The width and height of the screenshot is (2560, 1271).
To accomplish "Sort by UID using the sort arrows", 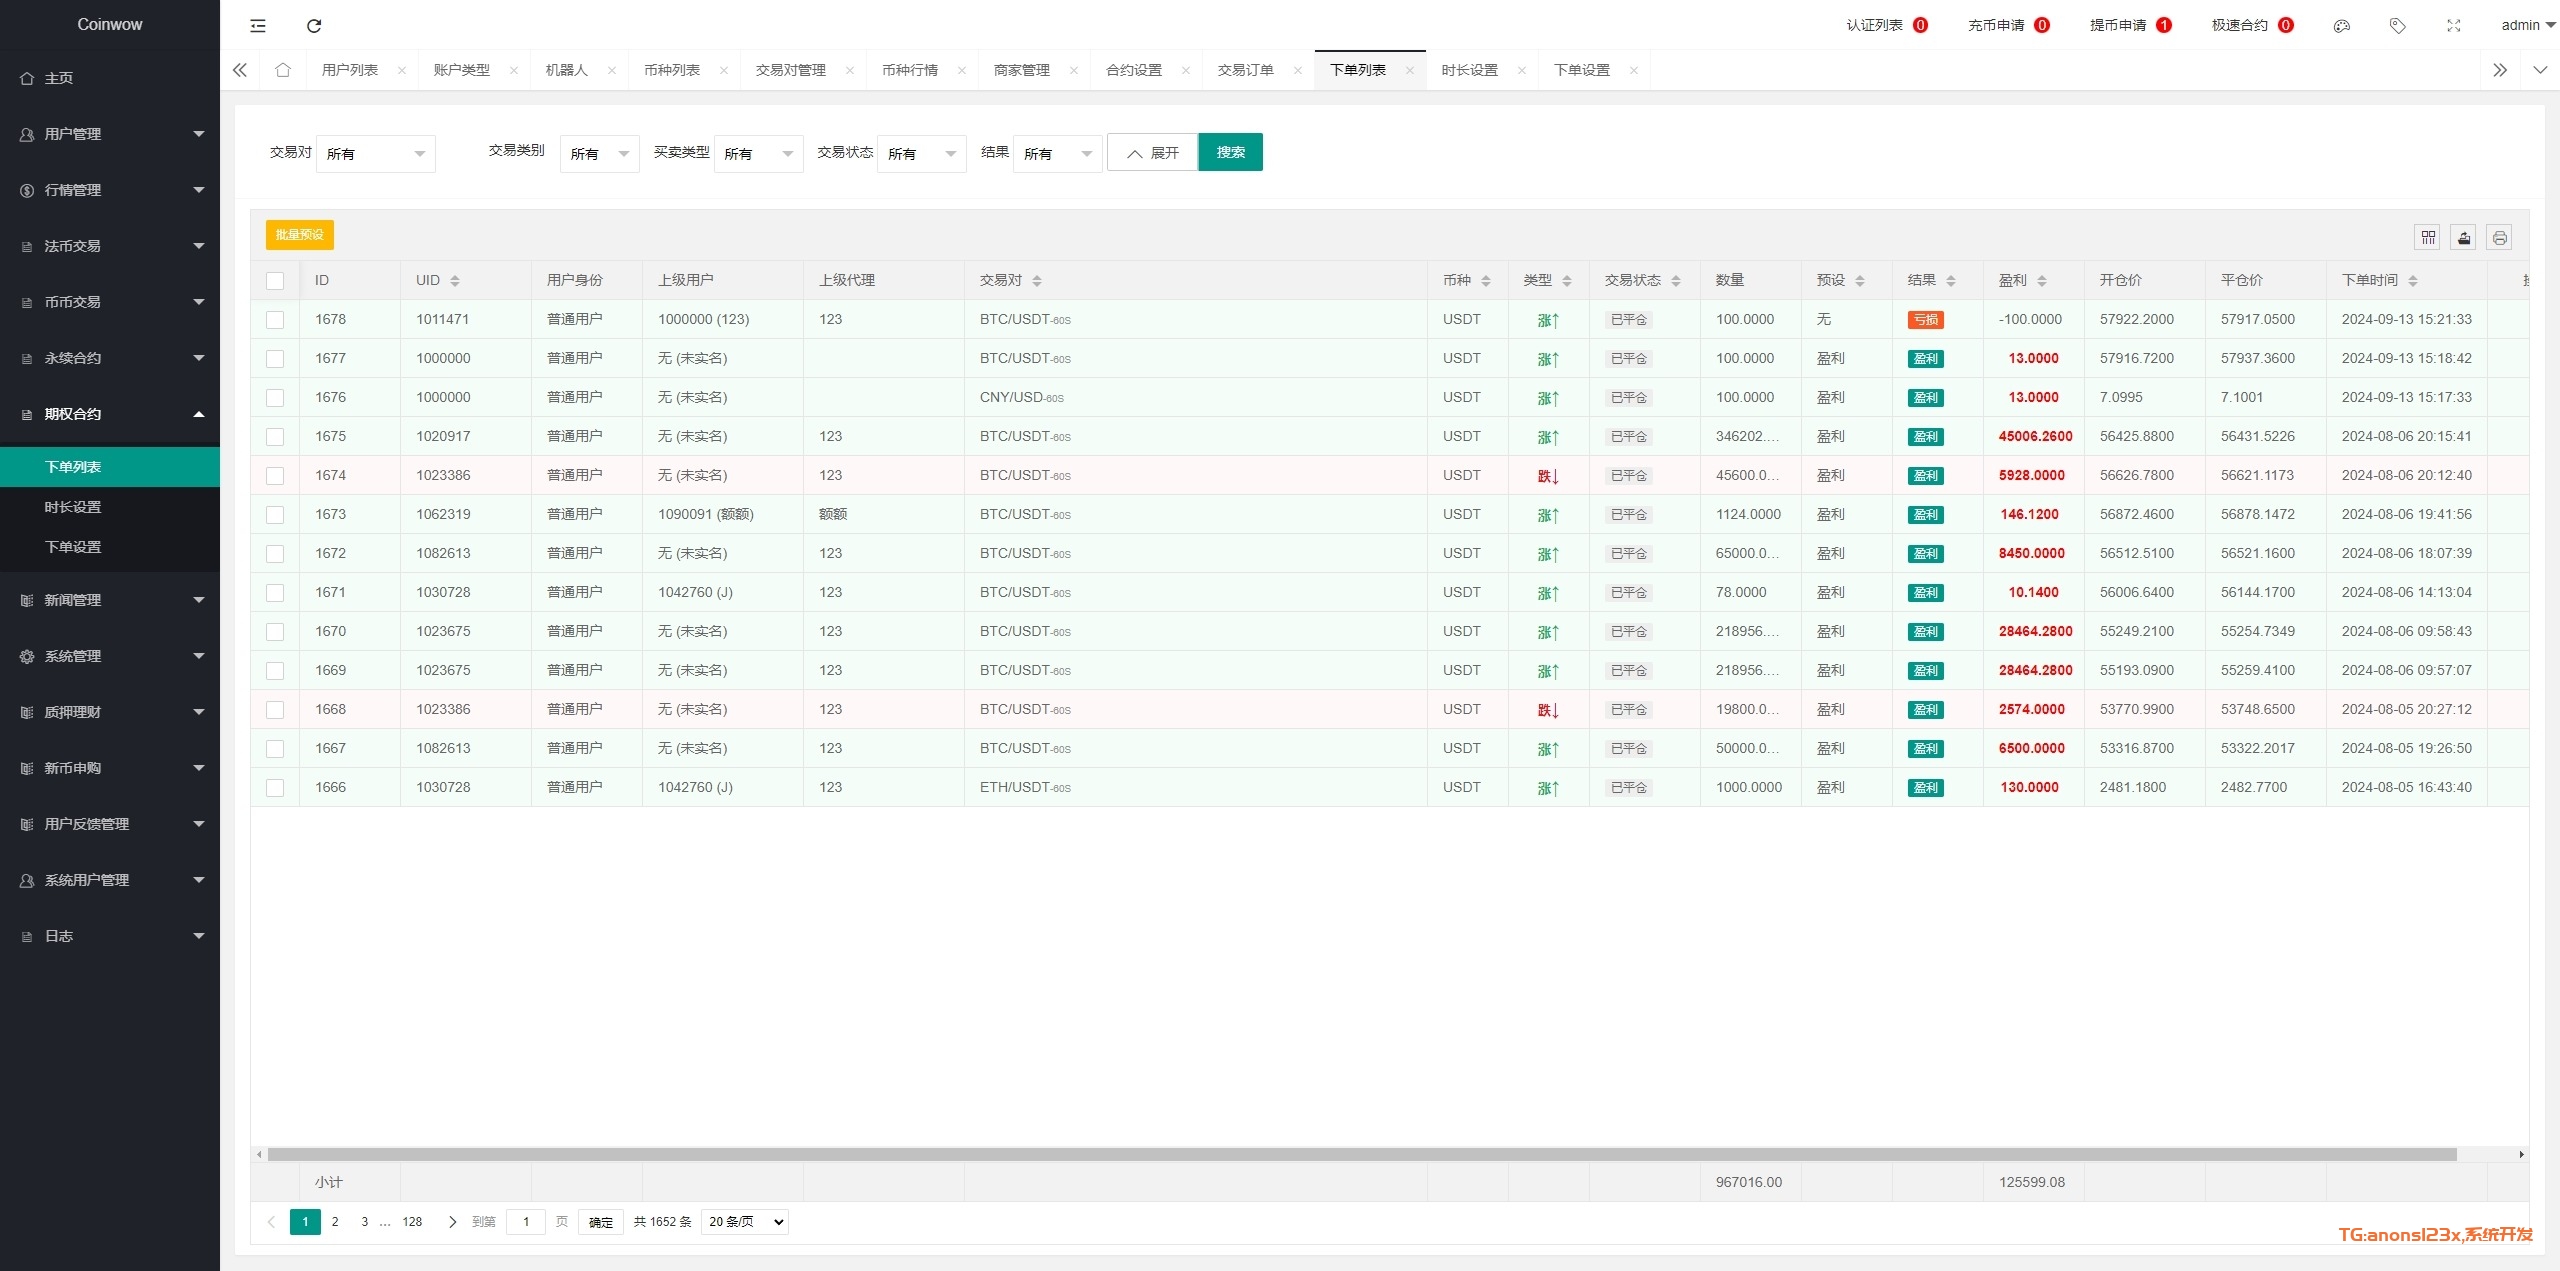I will (455, 281).
